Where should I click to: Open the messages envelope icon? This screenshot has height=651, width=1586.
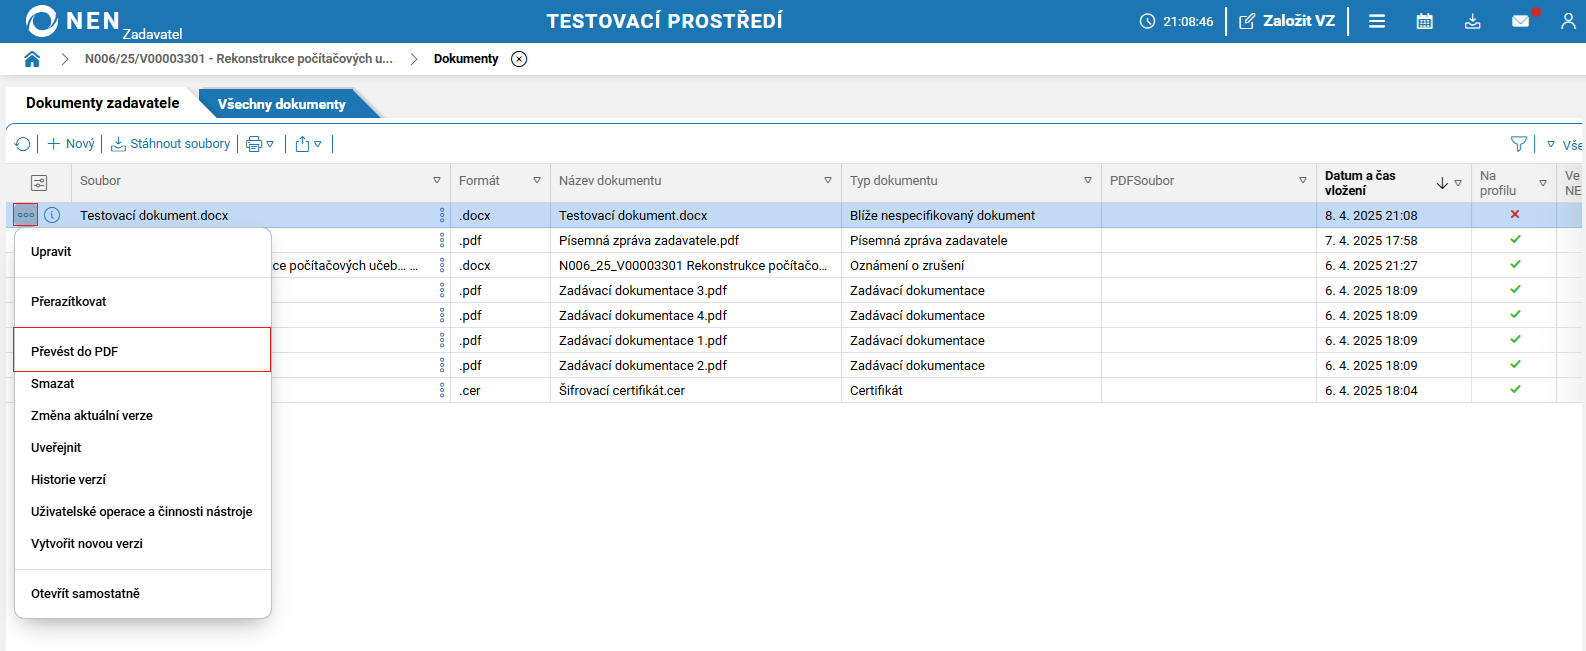[1520, 21]
